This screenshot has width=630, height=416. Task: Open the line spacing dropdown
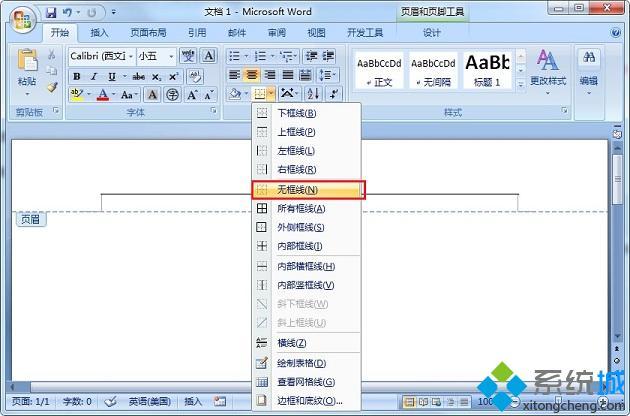coord(327,75)
